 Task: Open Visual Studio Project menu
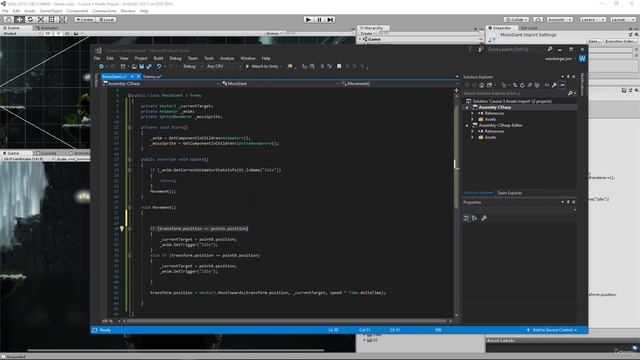pos(141,58)
